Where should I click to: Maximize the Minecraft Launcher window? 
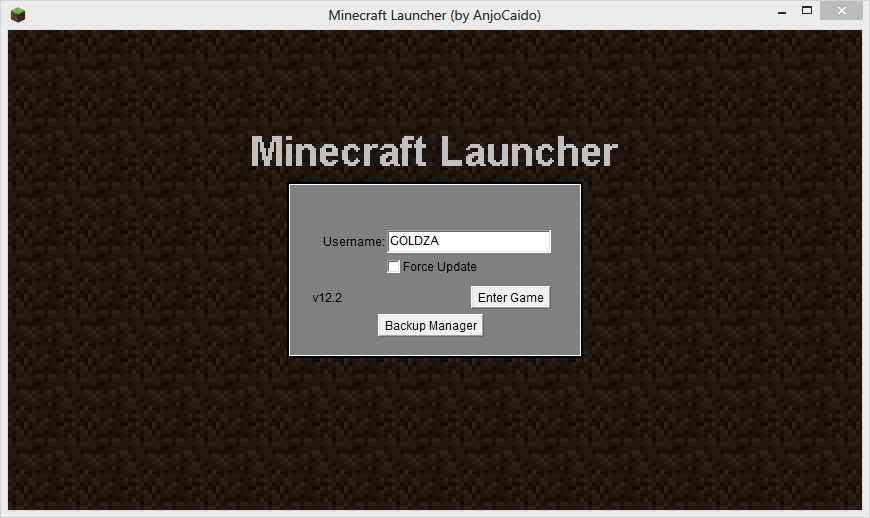tap(807, 11)
